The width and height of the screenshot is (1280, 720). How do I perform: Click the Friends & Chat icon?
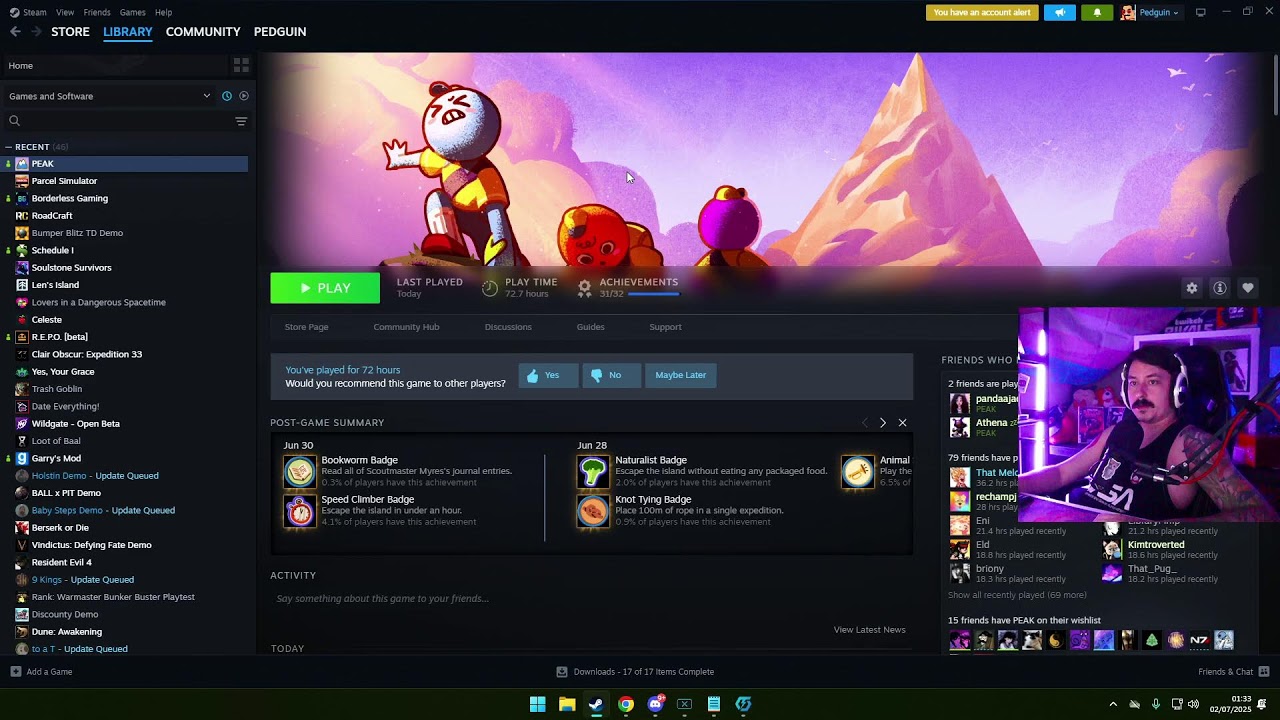coord(1264,672)
